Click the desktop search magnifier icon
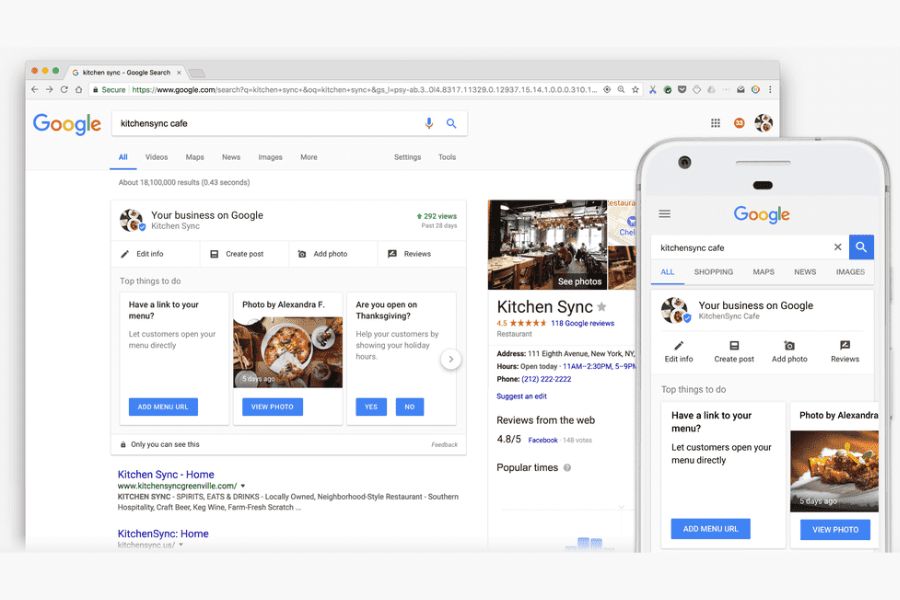Viewport: 900px width, 600px height. click(451, 123)
